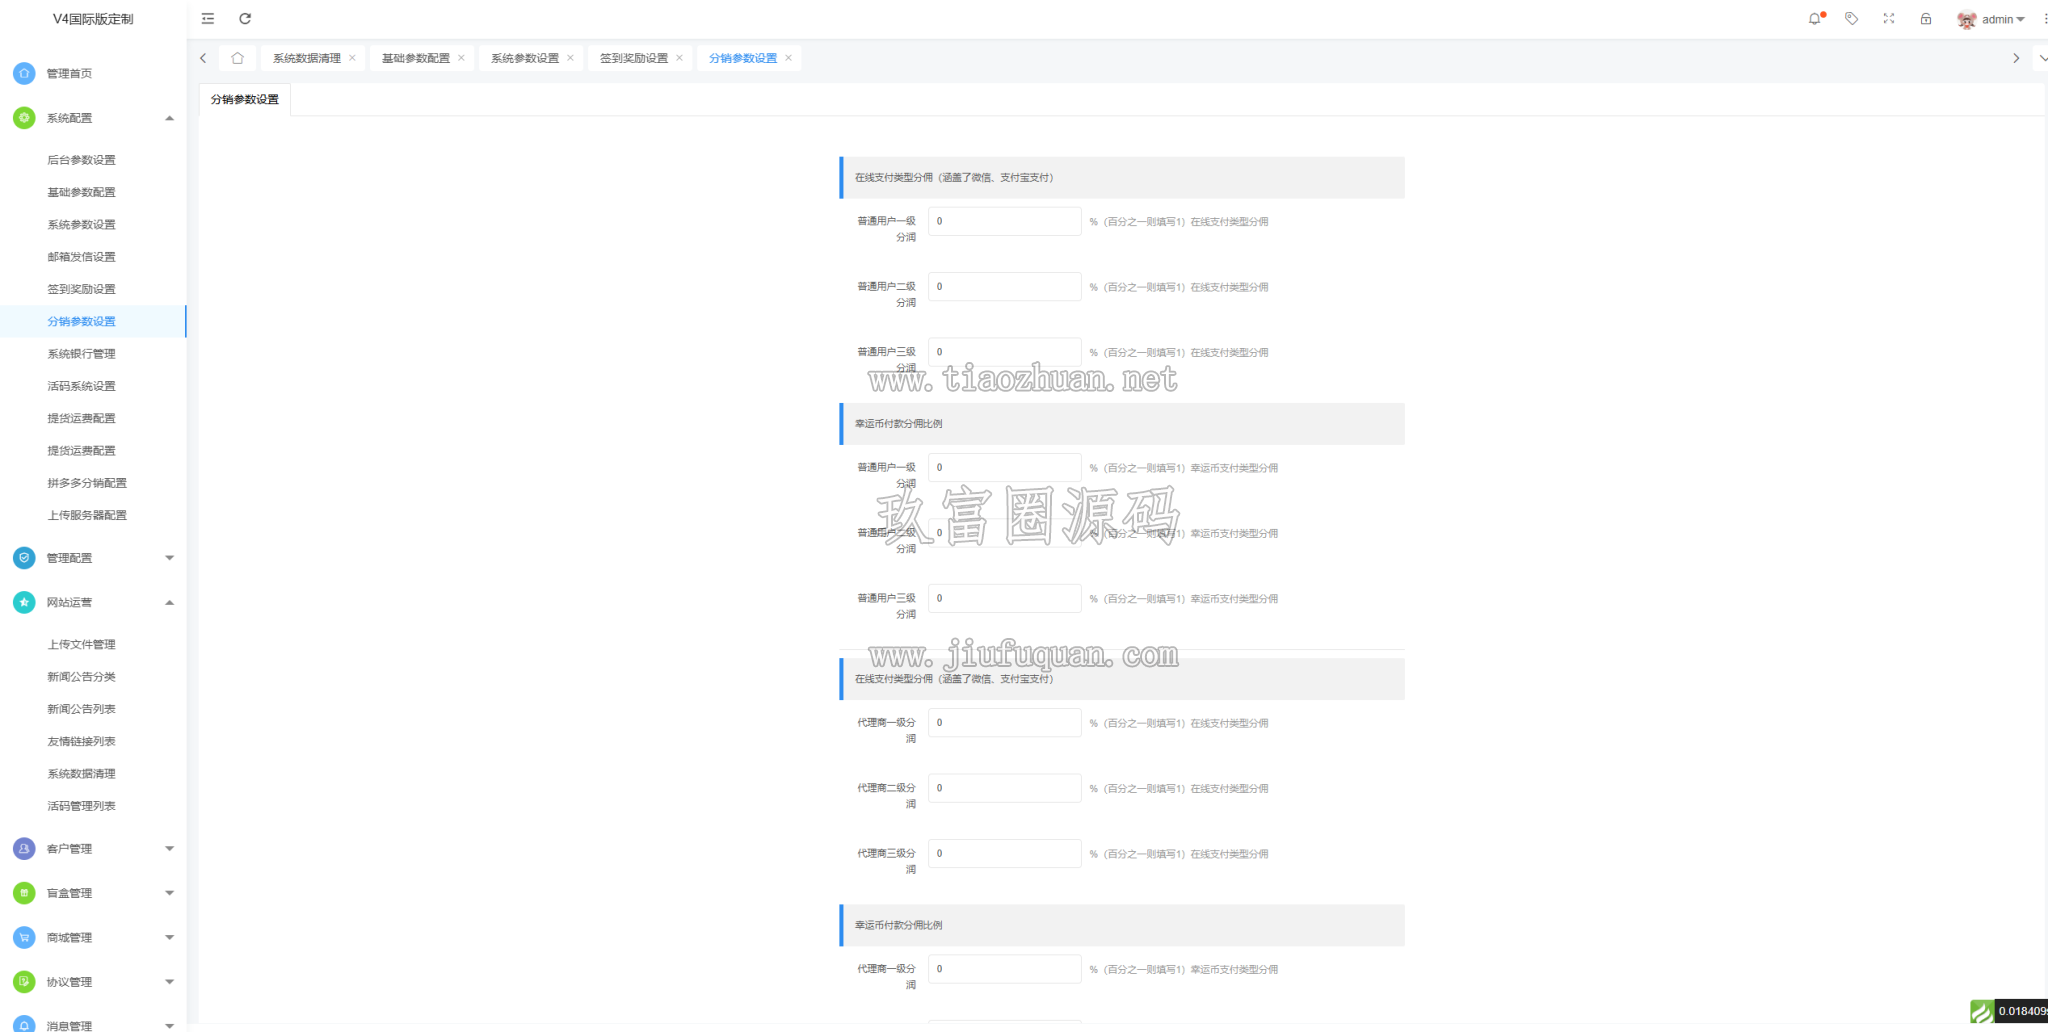Viewport: 2048px width, 1032px height.
Task: Click the refresh page icon
Action: coord(245,19)
